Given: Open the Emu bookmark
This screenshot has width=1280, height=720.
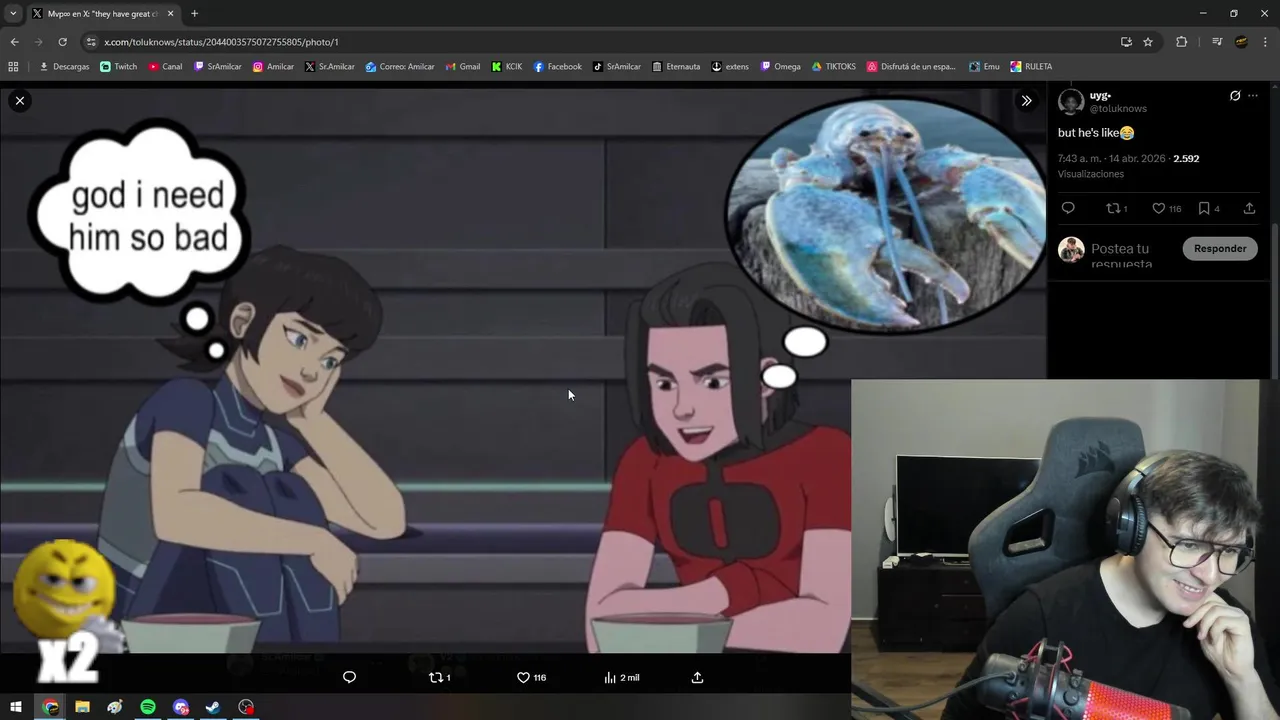Looking at the screenshot, I should [985, 67].
